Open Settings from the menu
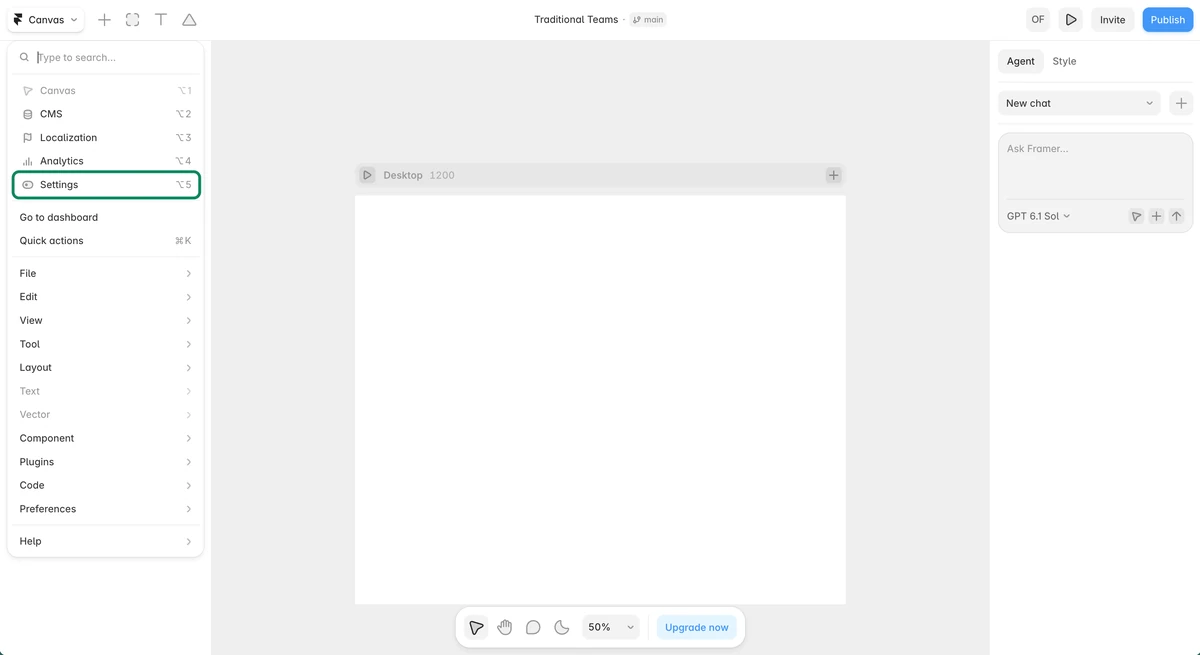 click(105, 185)
